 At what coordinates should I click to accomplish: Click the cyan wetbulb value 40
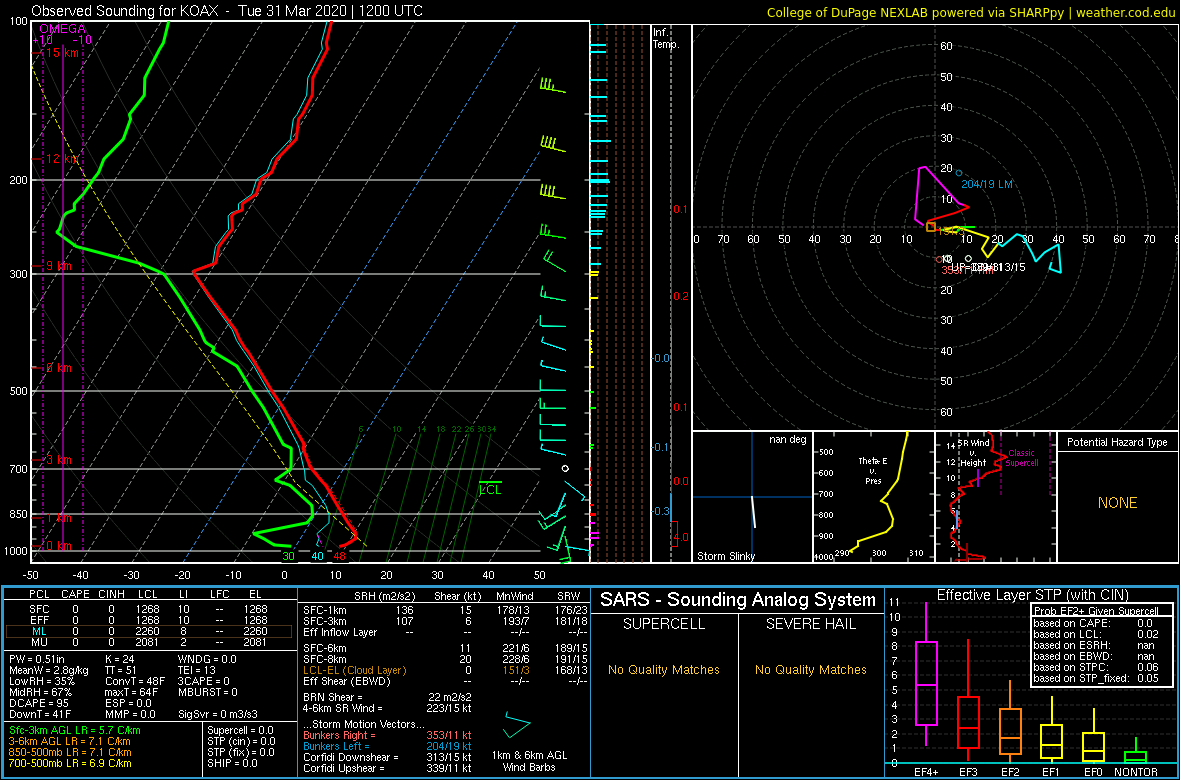pos(318,556)
